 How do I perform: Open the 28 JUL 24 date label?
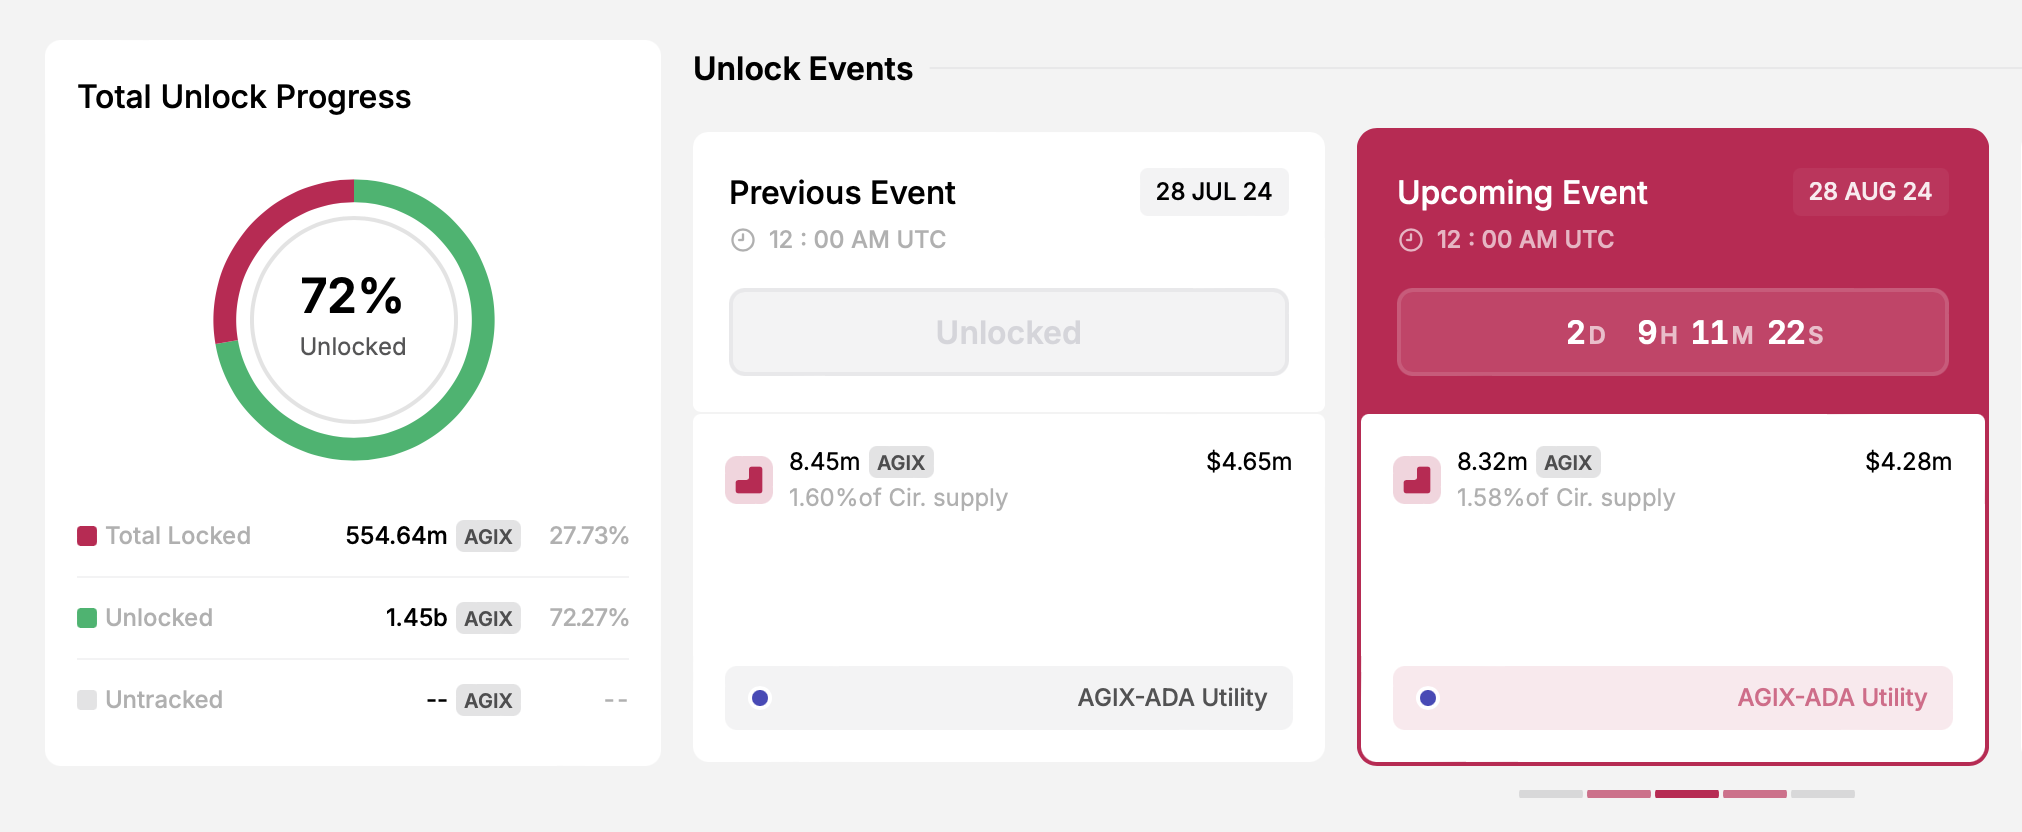click(x=1213, y=191)
